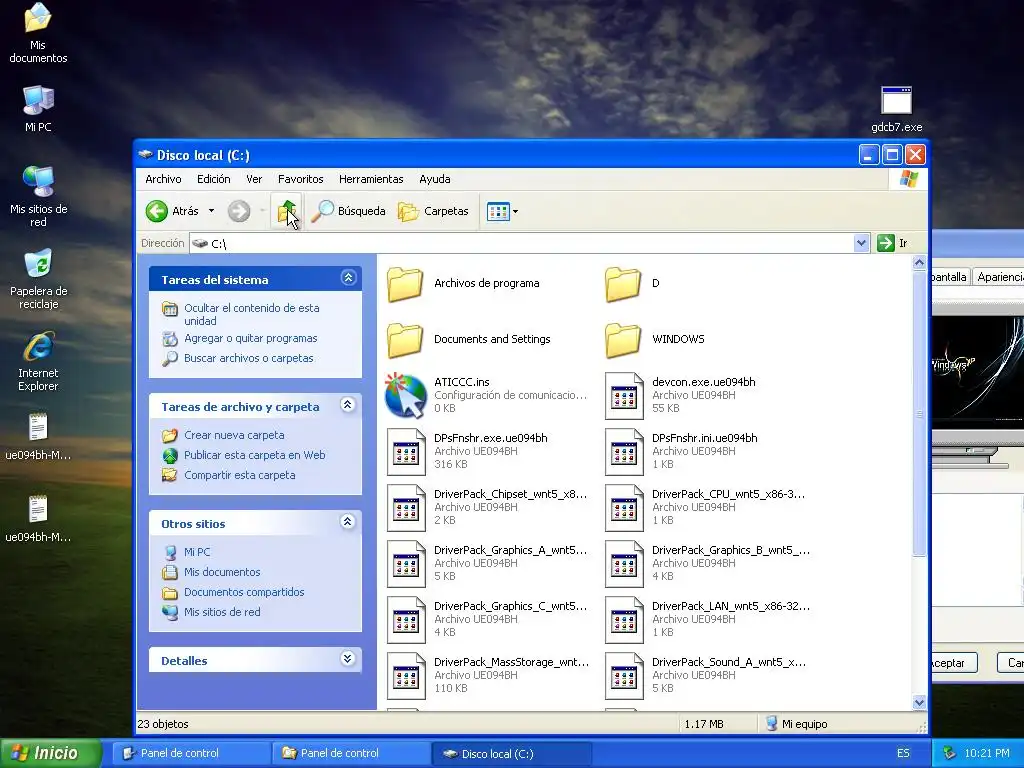The width and height of the screenshot is (1024, 768).
Task: Expand the Detalles panel
Action: (x=348, y=659)
